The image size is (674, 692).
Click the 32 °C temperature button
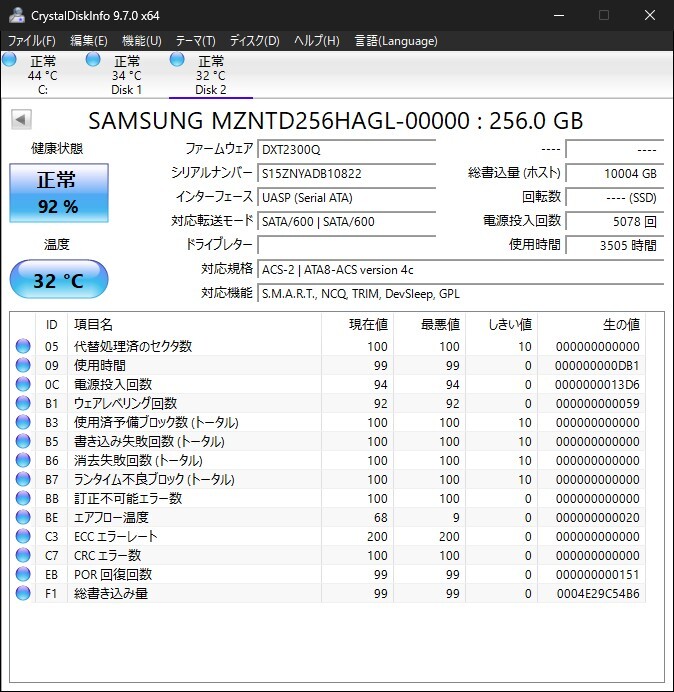(59, 279)
